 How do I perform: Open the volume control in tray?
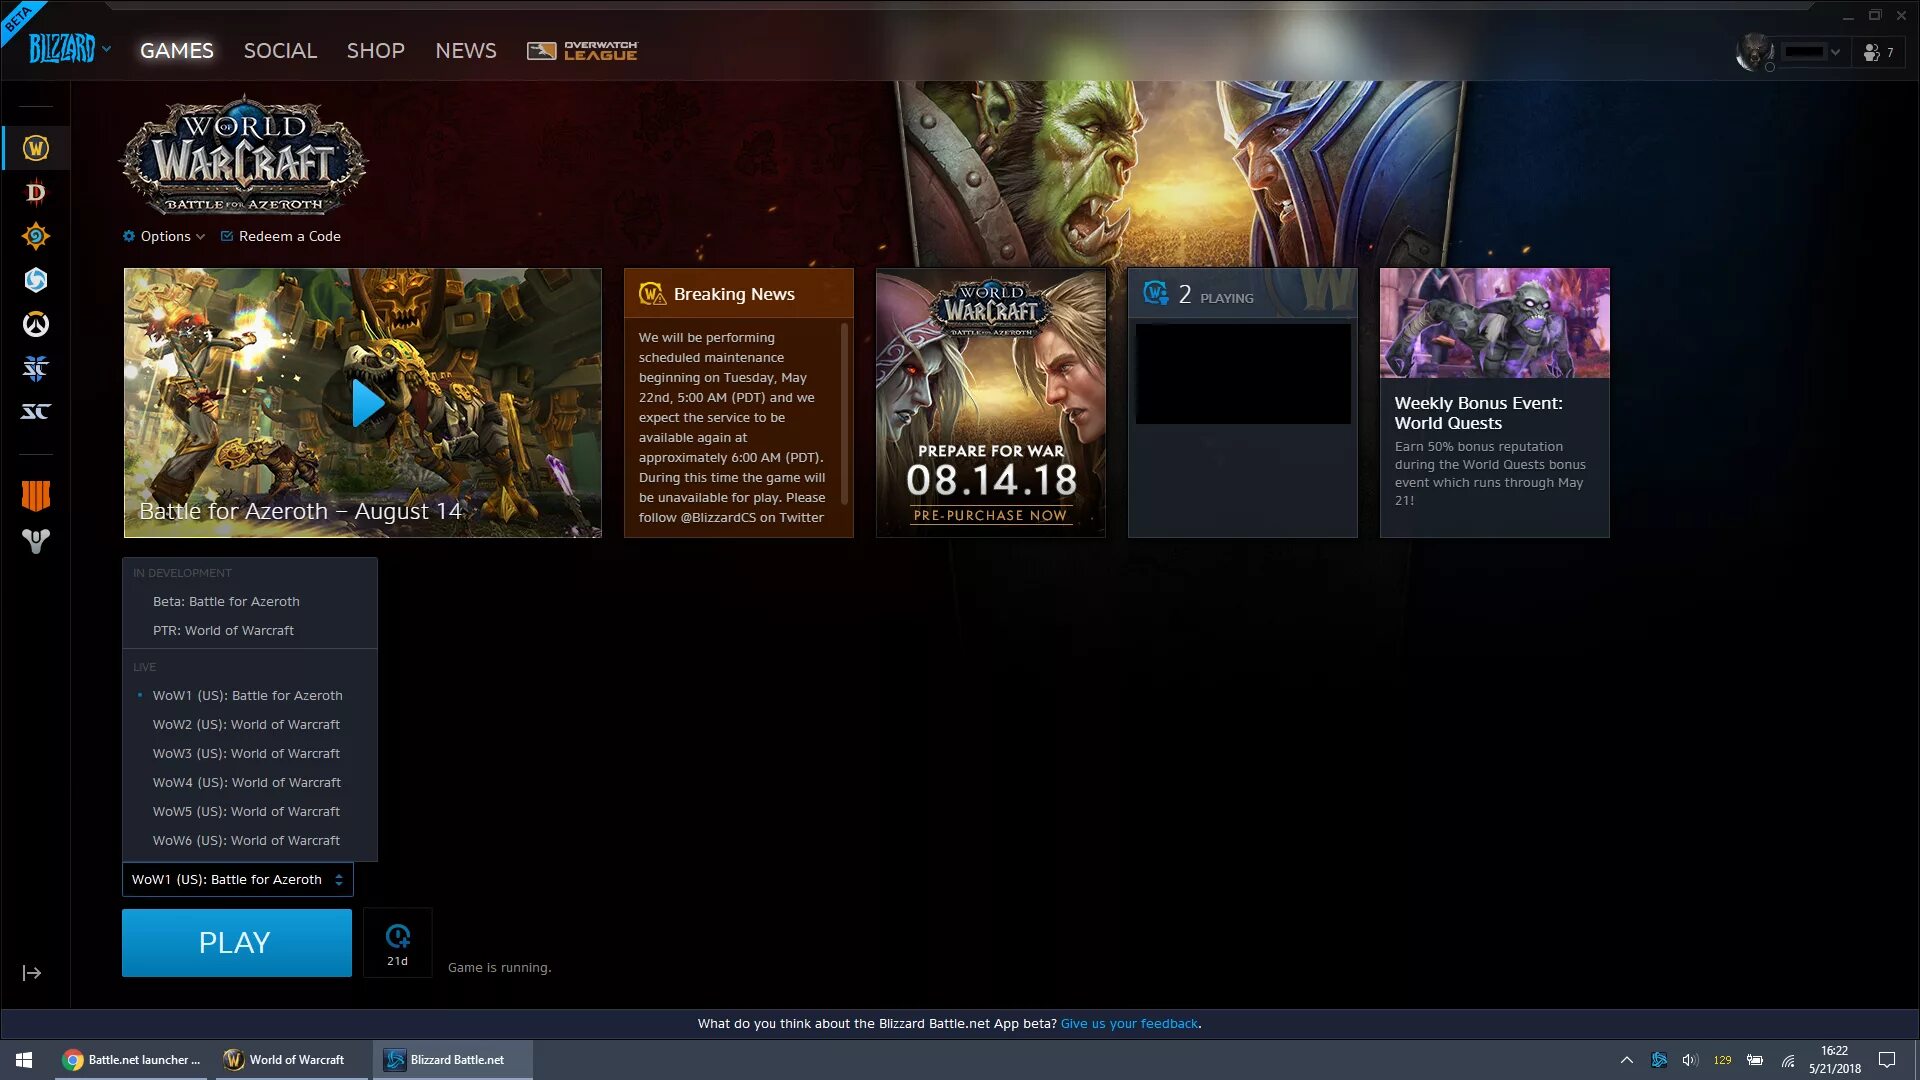1690,1060
